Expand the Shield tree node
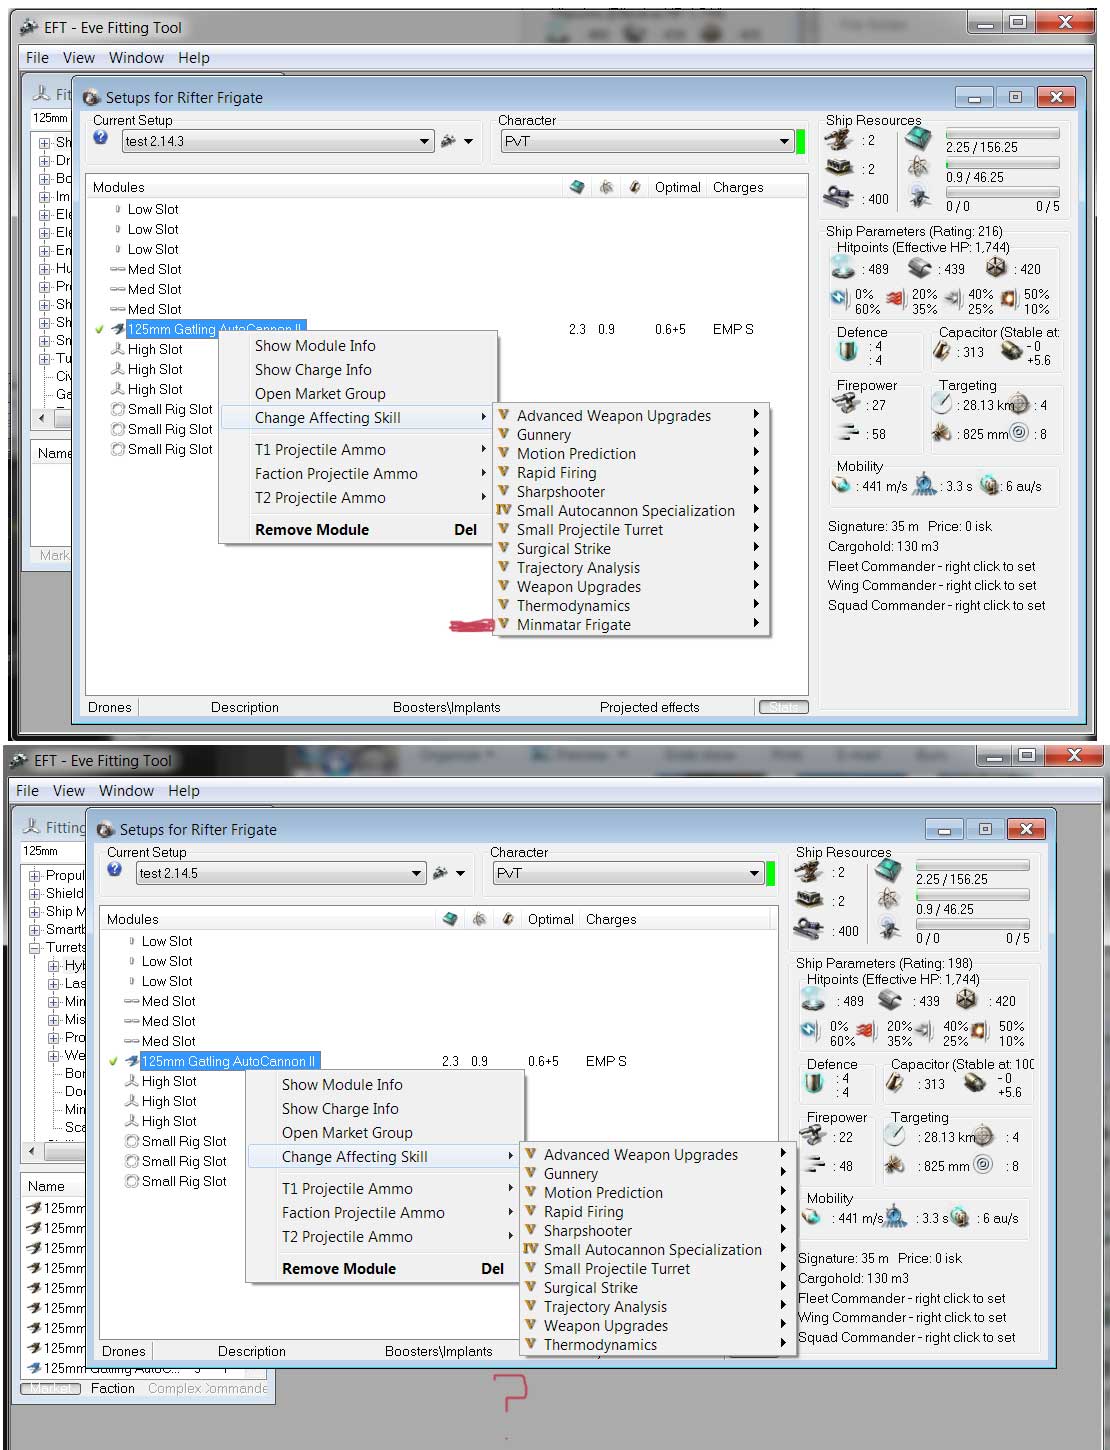This screenshot has width=1110, height=1450. pos(35,893)
